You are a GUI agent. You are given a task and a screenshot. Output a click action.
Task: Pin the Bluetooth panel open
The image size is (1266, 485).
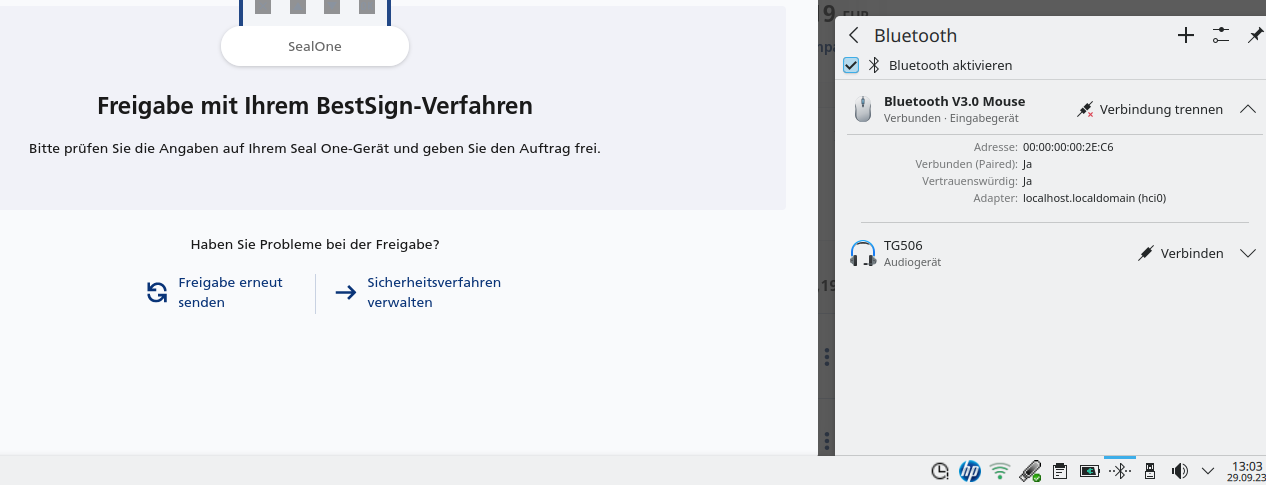click(x=1255, y=36)
